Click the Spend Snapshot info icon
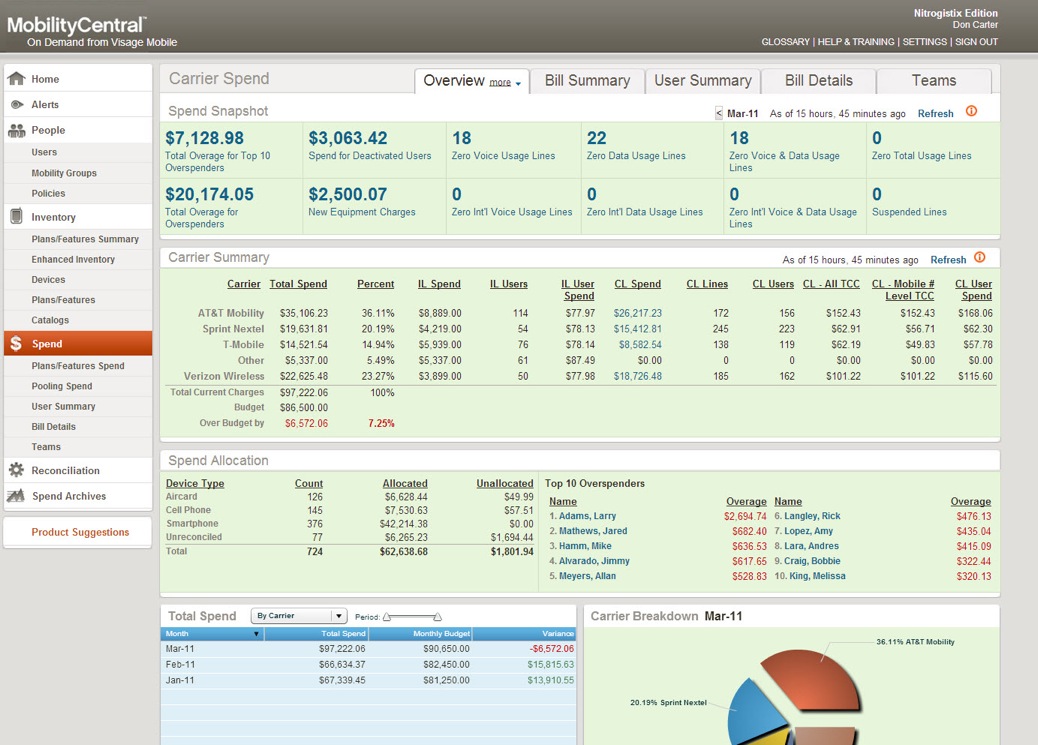Screen dimensions: 1038x745 (x=971, y=112)
